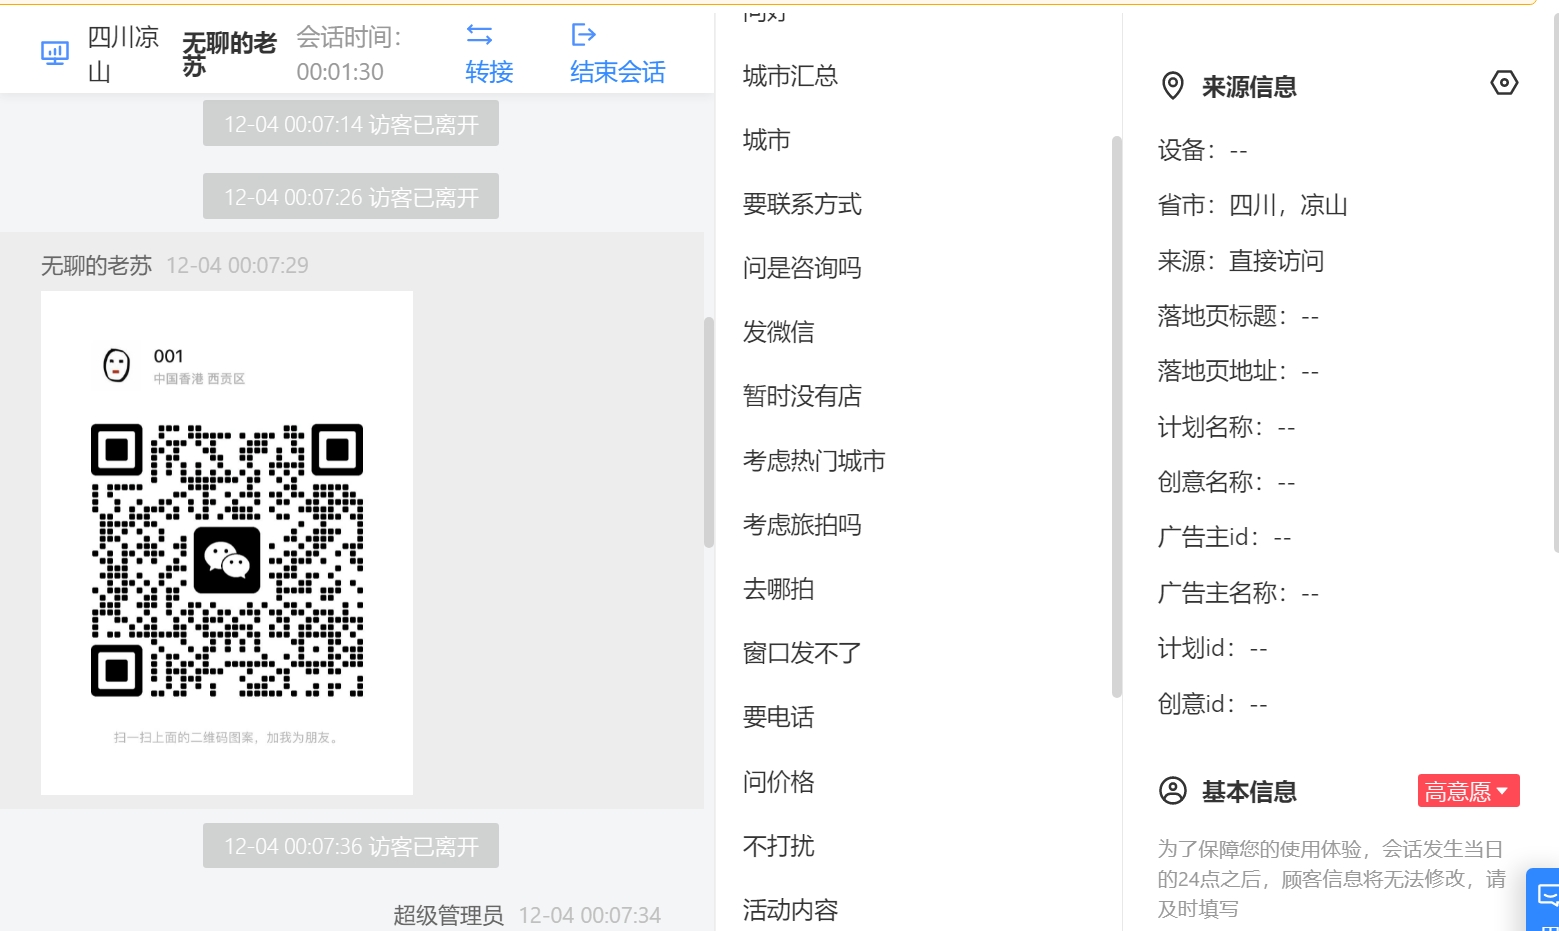Choose quick reply 窗口发不了
Image resolution: width=1559 pixels, height=931 pixels.
(802, 653)
